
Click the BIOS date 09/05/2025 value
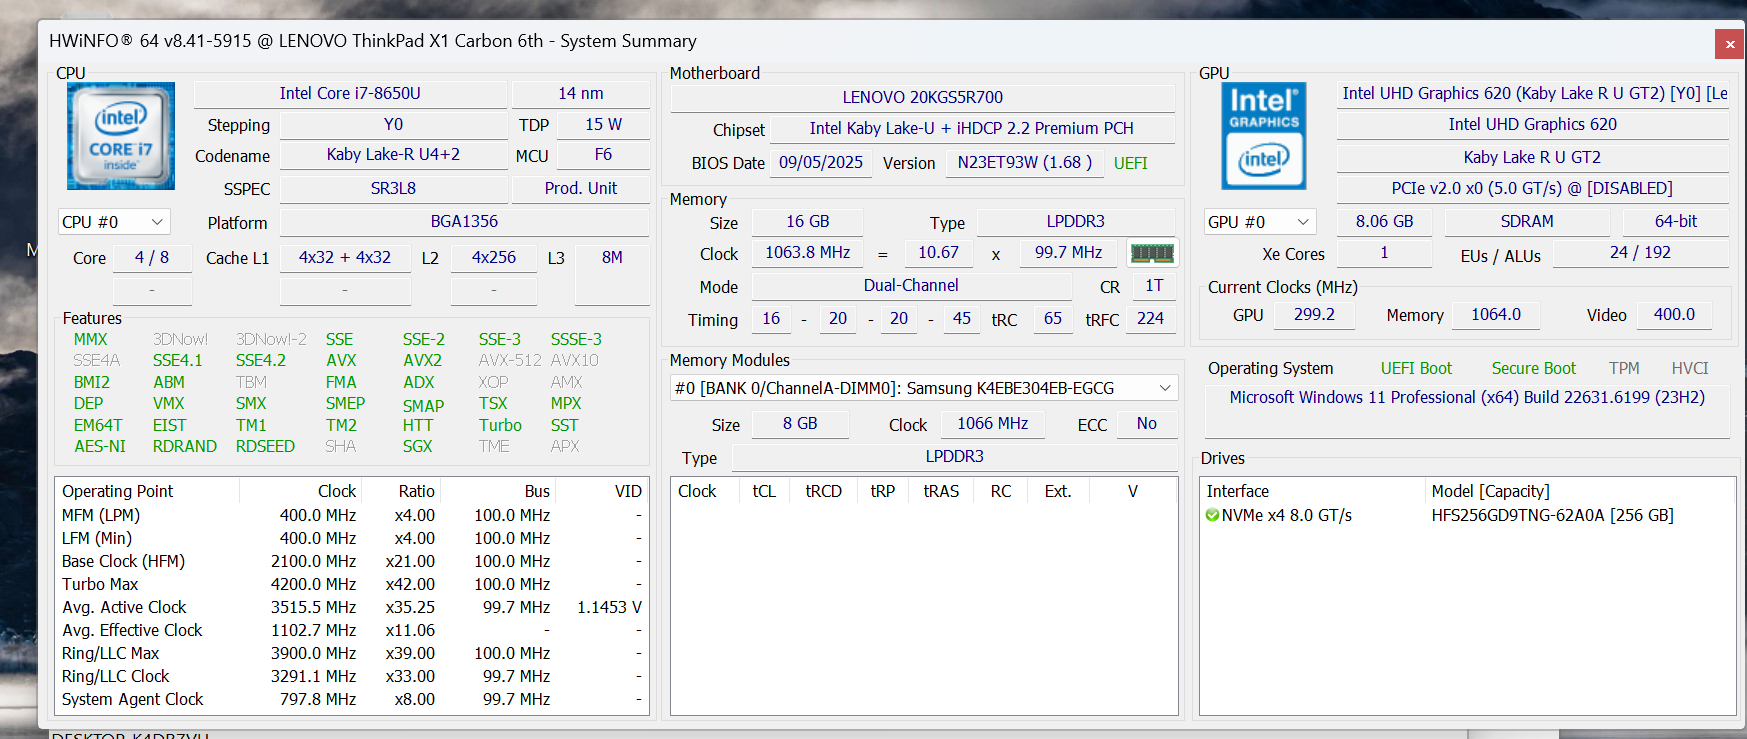click(x=821, y=163)
